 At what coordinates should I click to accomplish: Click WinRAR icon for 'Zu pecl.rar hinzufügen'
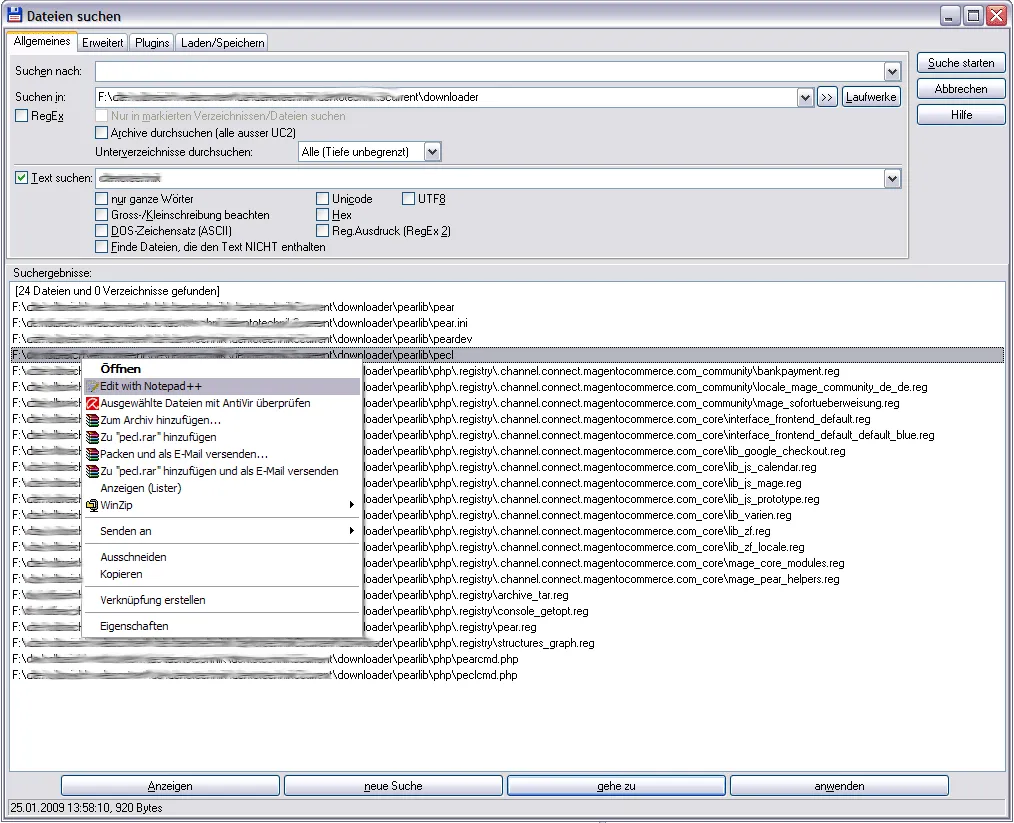pyautogui.click(x=92, y=437)
